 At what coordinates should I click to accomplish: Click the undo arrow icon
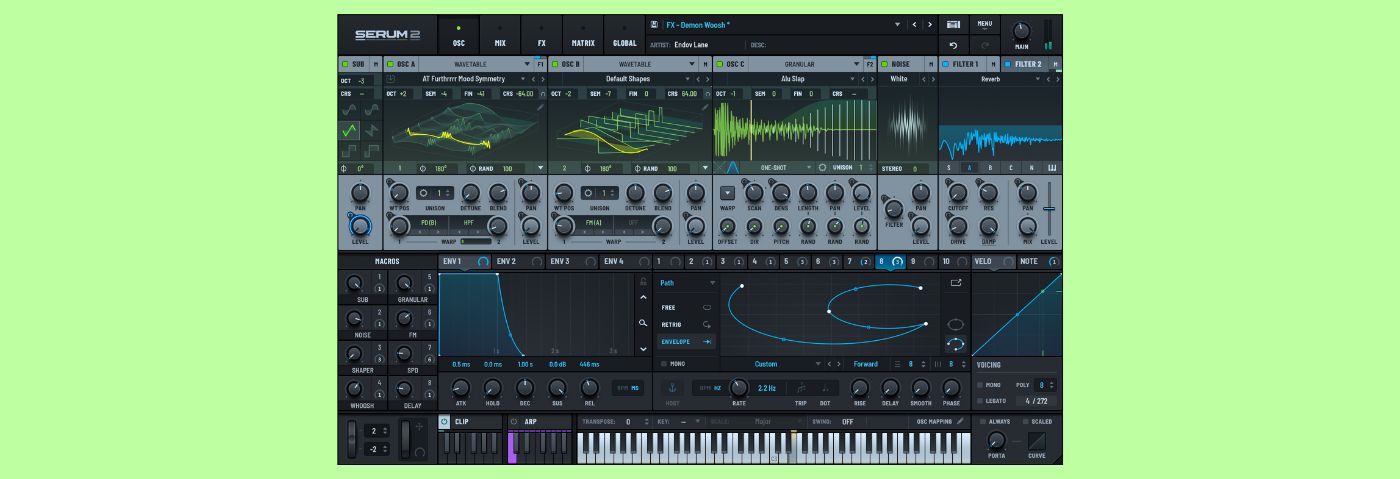point(953,45)
